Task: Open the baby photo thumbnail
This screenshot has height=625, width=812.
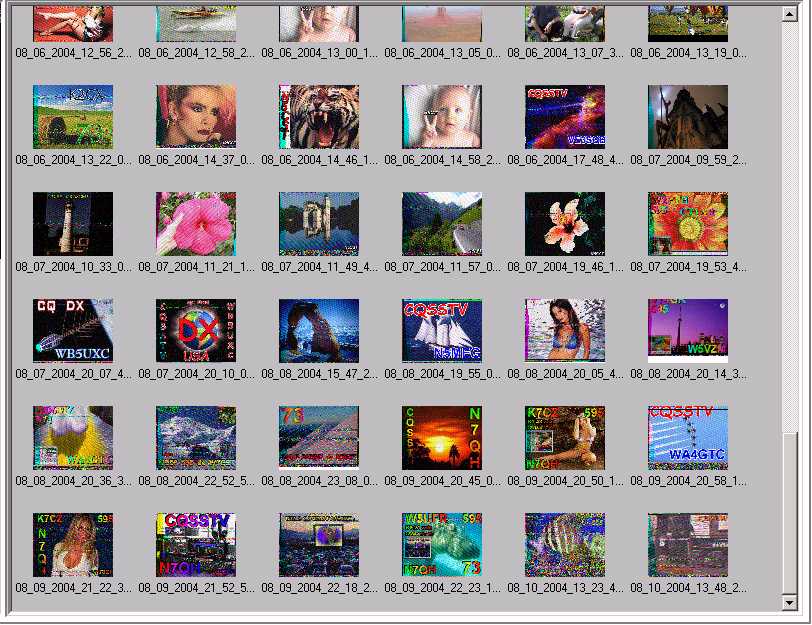Action: [x=442, y=117]
